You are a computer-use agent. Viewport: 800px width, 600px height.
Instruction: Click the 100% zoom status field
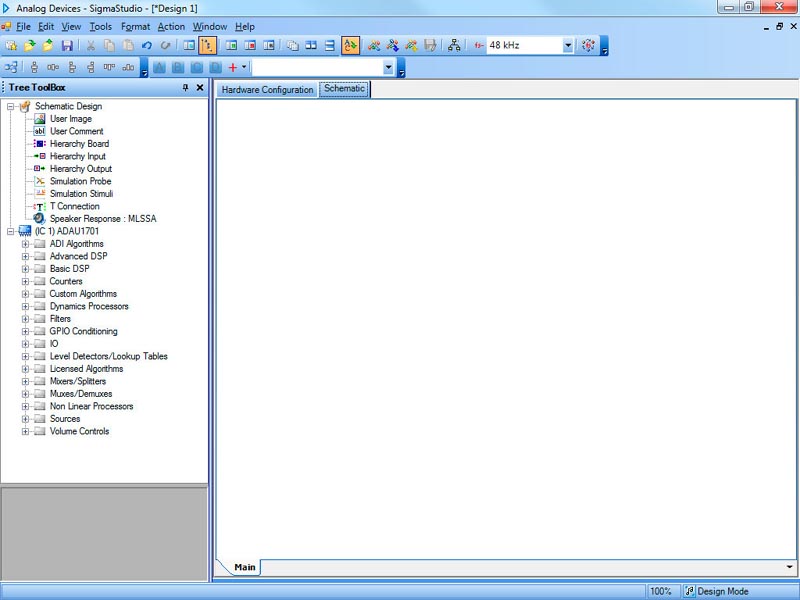coord(661,591)
